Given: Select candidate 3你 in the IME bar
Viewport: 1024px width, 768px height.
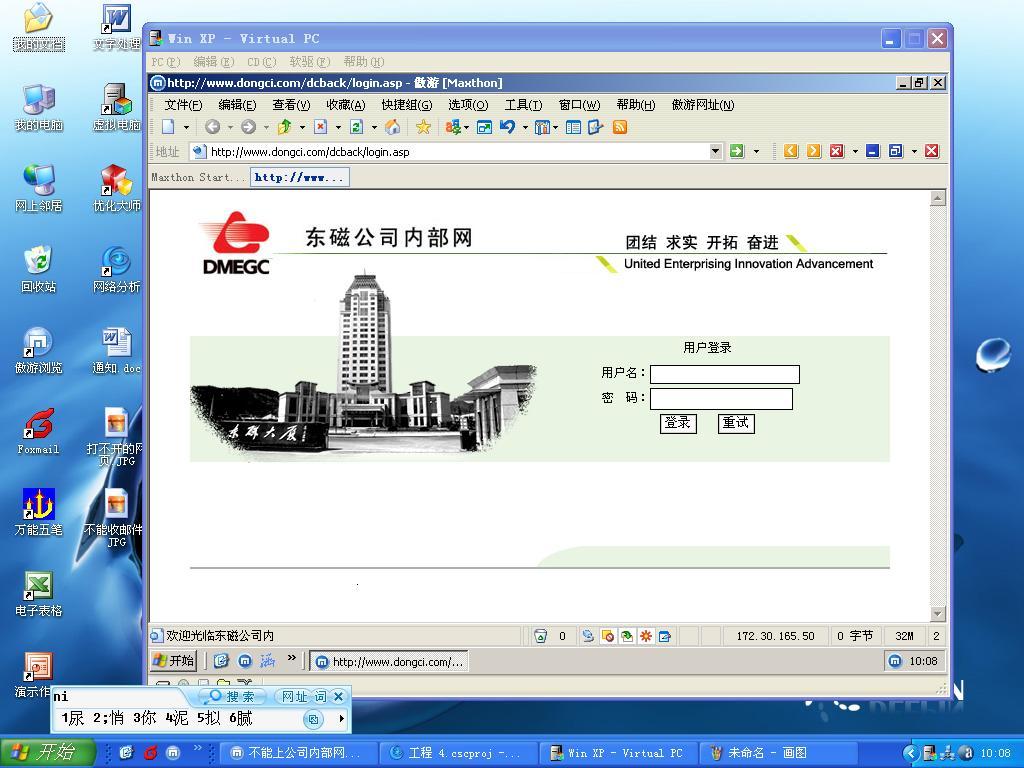Looking at the screenshot, I should (x=144, y=718).
